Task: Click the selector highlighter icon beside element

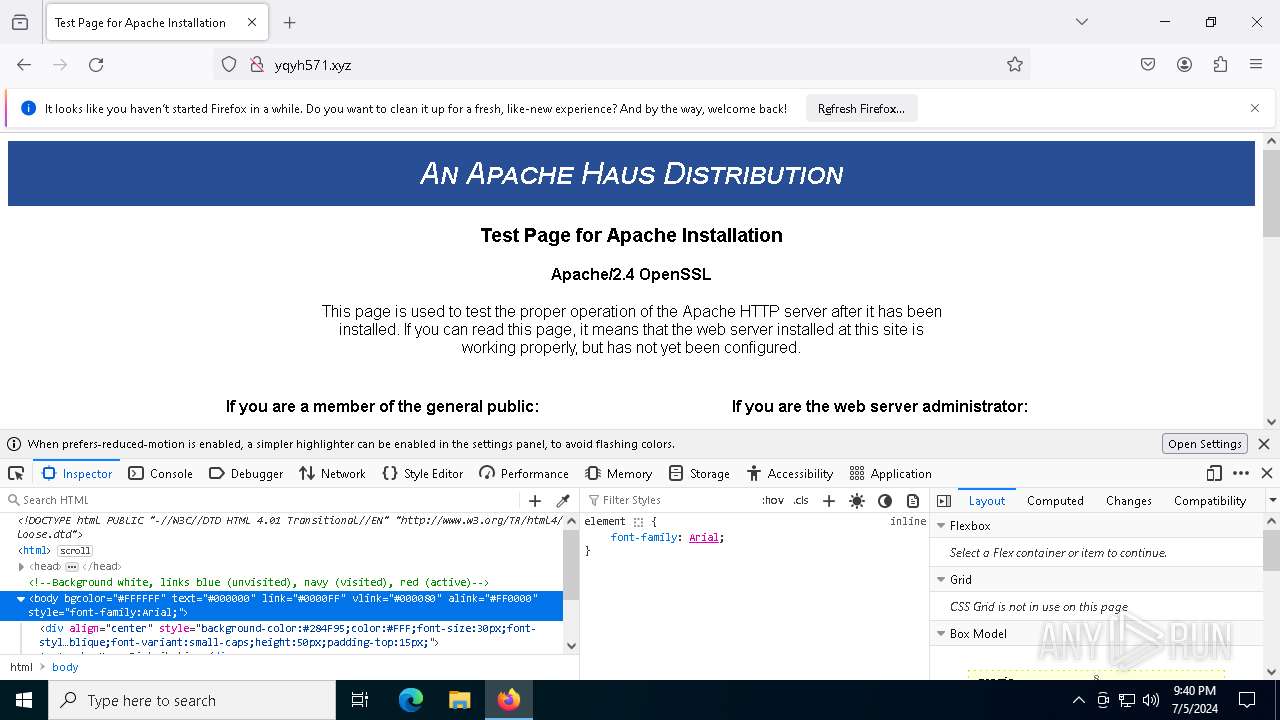Action: pyautogui.click(x=638, y=522)
